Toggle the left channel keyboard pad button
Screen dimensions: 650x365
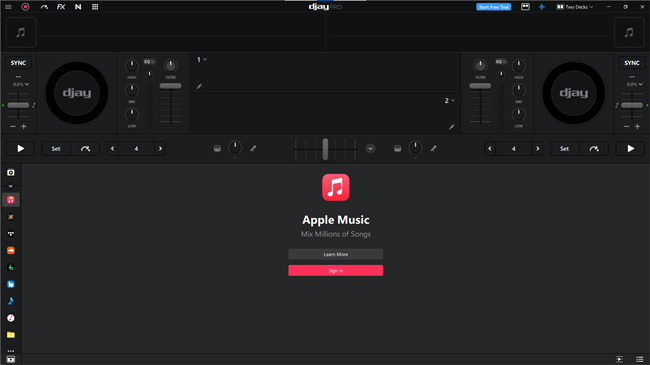pos(217,148)
